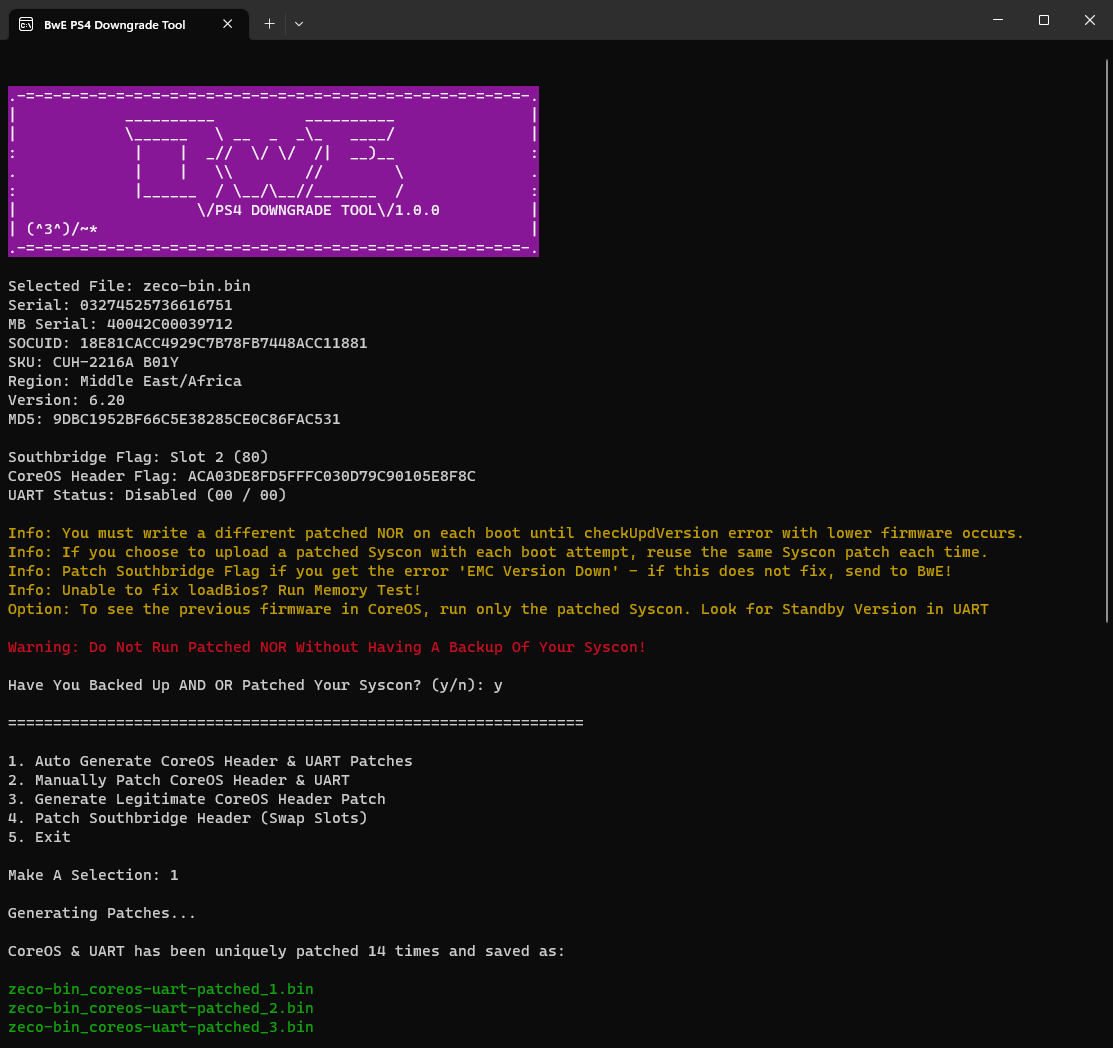The width and height of the screenshot is (1113, 1048).
Task: Click the MB Serial line
Action: pos(120,324)
